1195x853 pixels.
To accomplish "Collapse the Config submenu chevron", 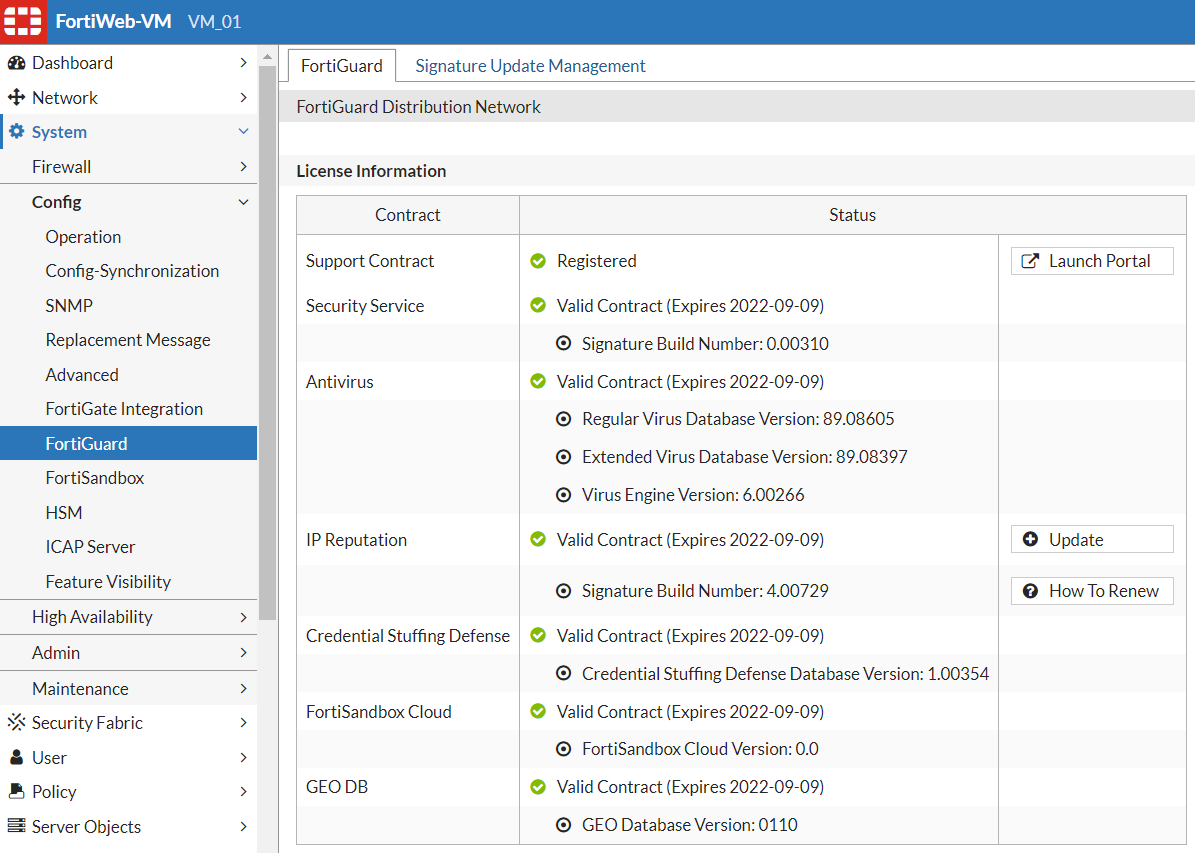I will (x=243, y=202).
